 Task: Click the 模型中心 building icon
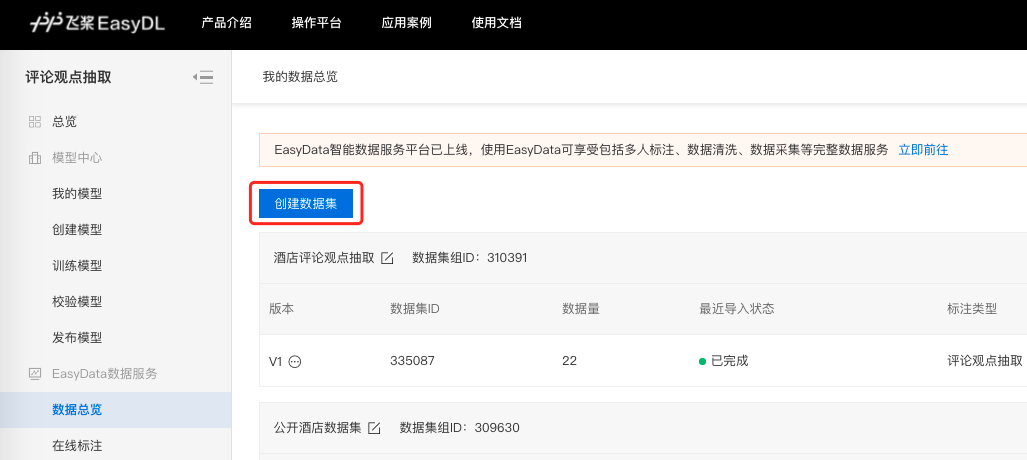point(35,158)
